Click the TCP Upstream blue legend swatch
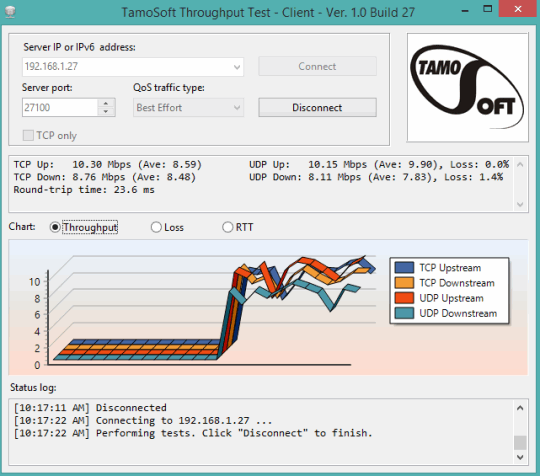 point(404,268)
